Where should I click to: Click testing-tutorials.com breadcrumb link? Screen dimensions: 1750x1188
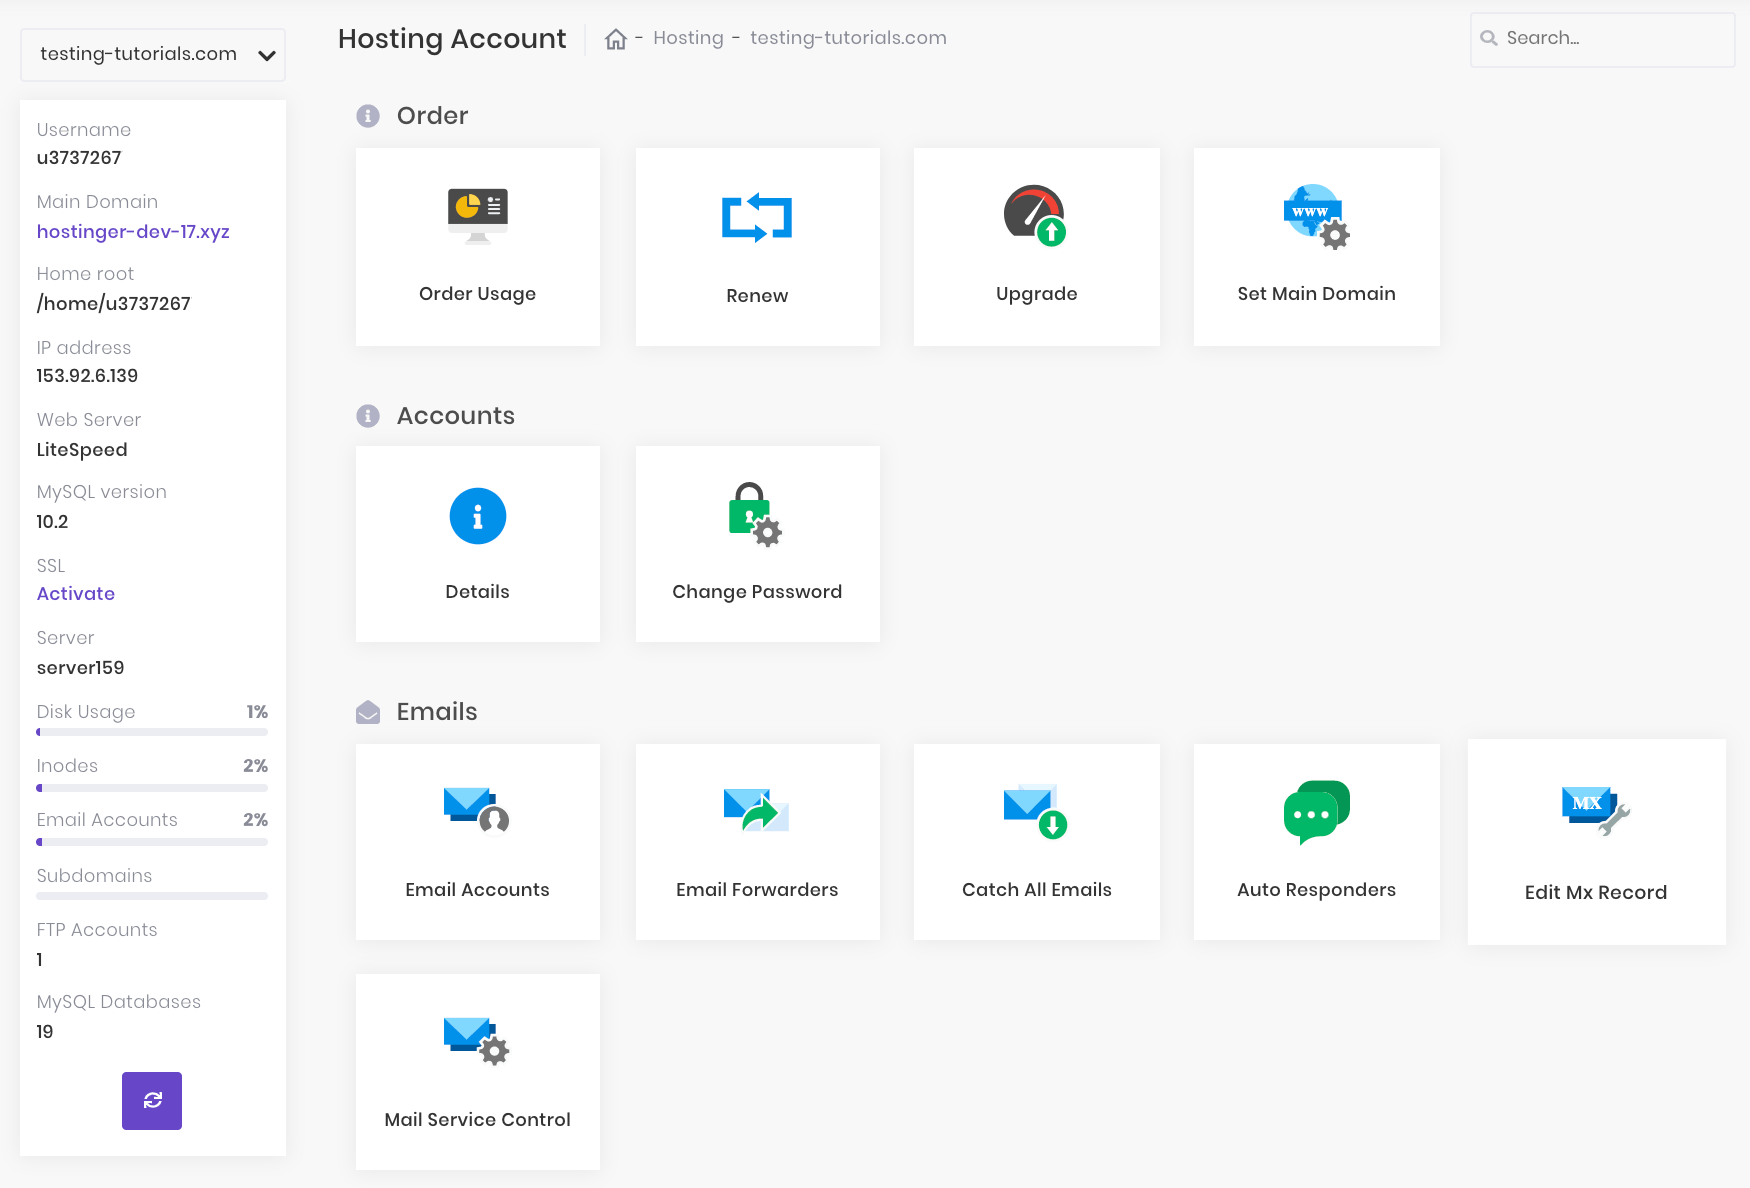coord(848,38)
